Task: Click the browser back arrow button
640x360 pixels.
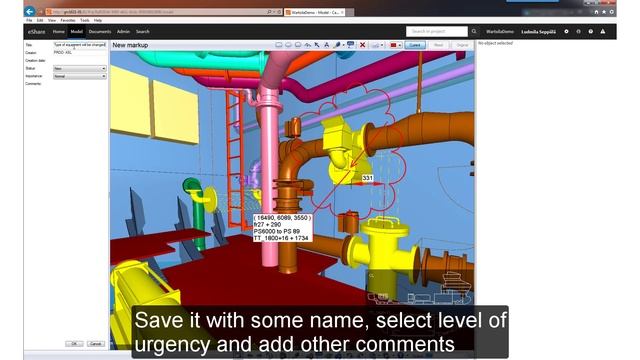Action: click(x=29, y=11)
